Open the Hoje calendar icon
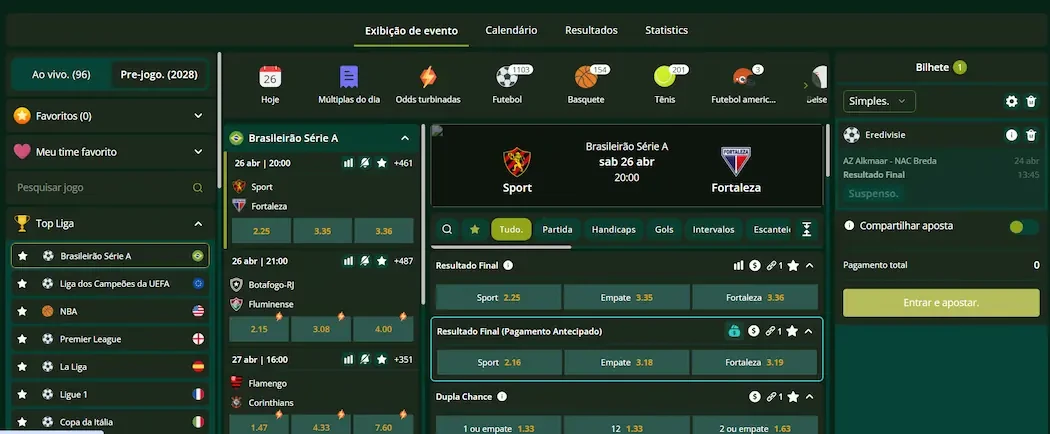 click(270, 77)
